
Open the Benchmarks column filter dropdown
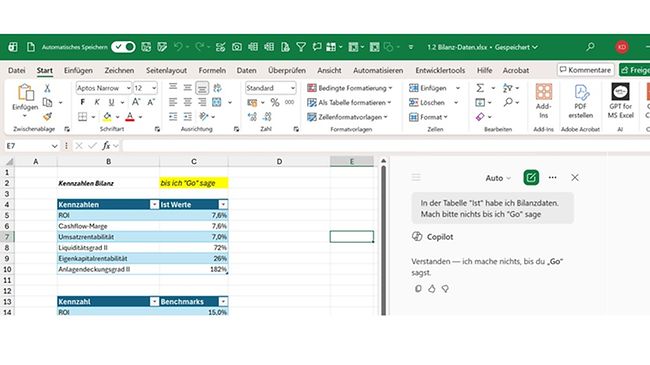click(223, 302)
